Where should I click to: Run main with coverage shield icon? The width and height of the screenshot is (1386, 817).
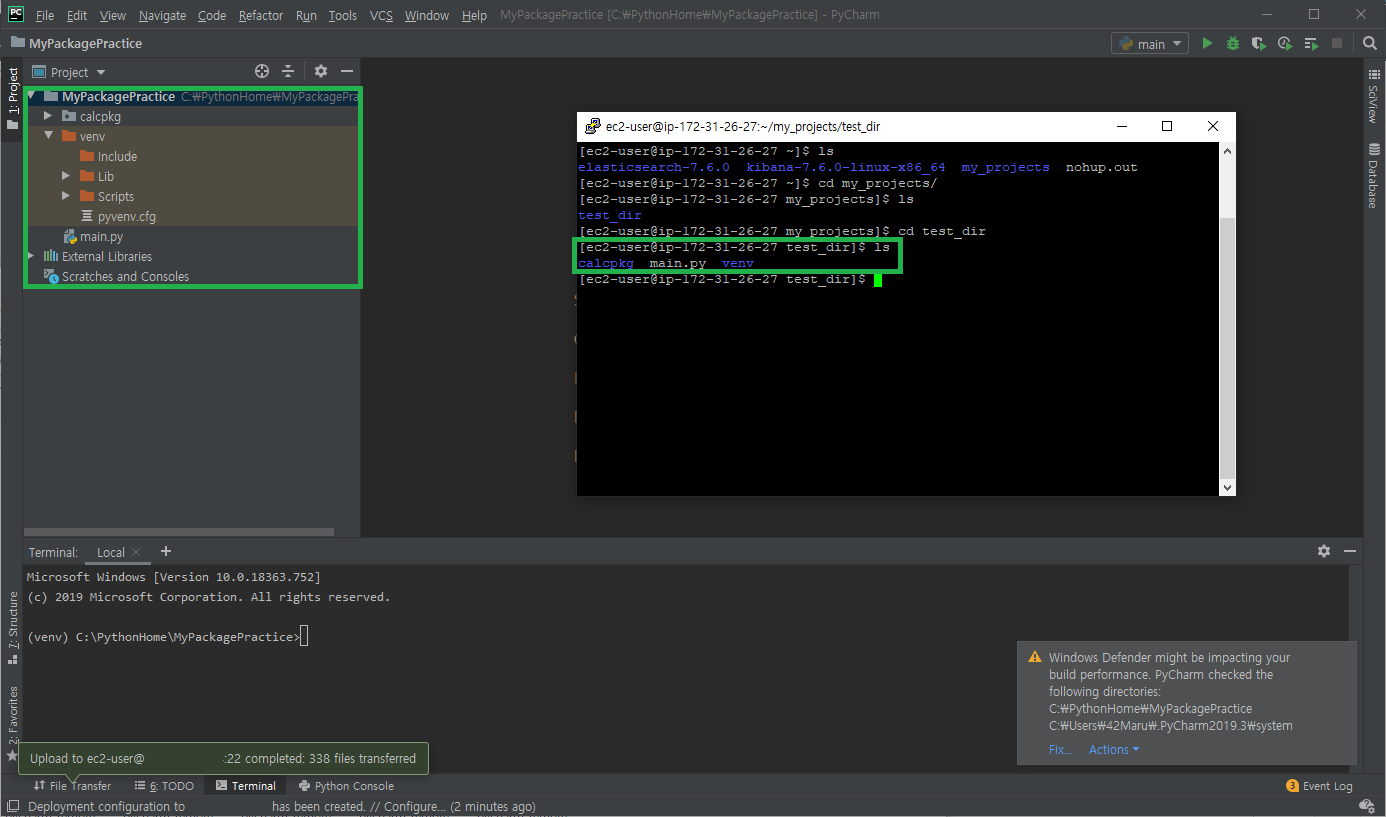point(1259,44)
